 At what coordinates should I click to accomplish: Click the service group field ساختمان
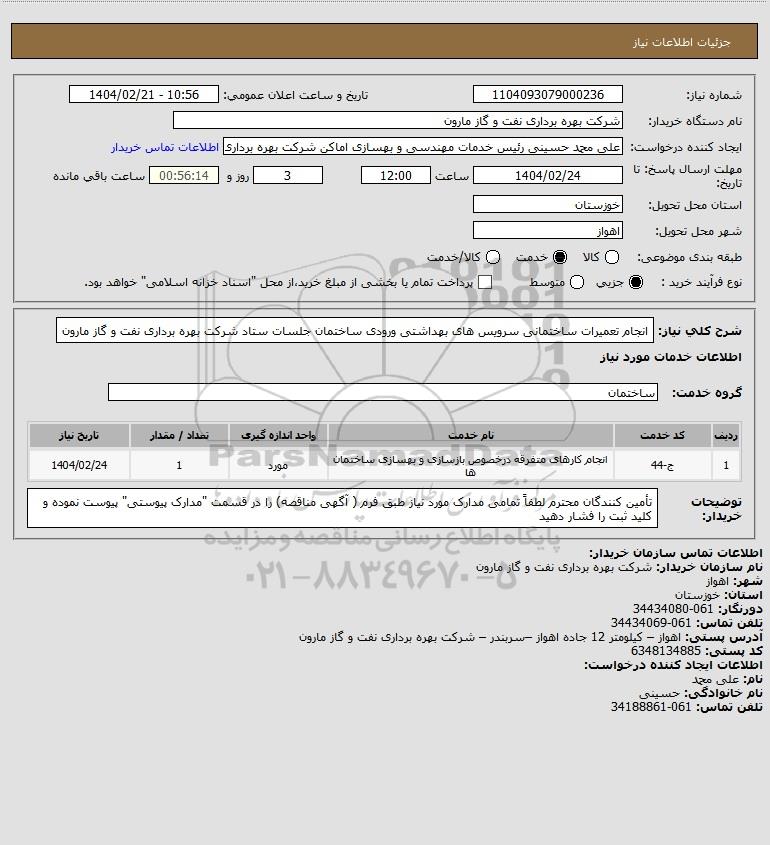coord(383,392)
